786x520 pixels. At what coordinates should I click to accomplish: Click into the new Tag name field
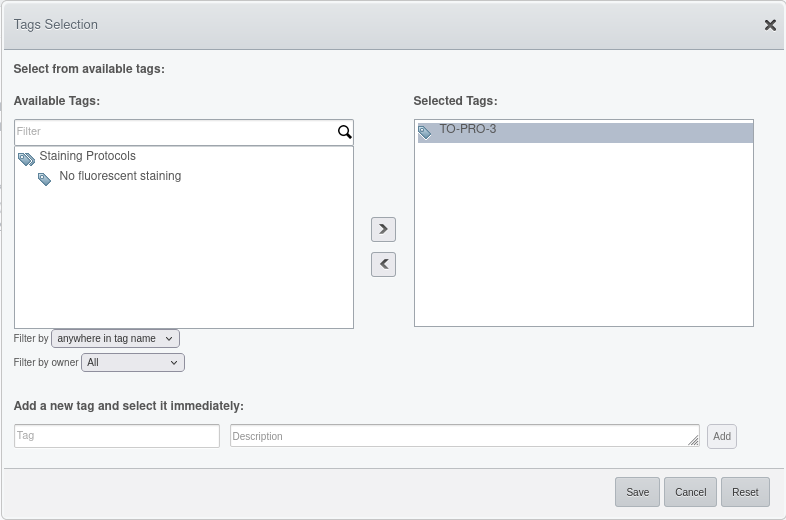pos(117,436)
